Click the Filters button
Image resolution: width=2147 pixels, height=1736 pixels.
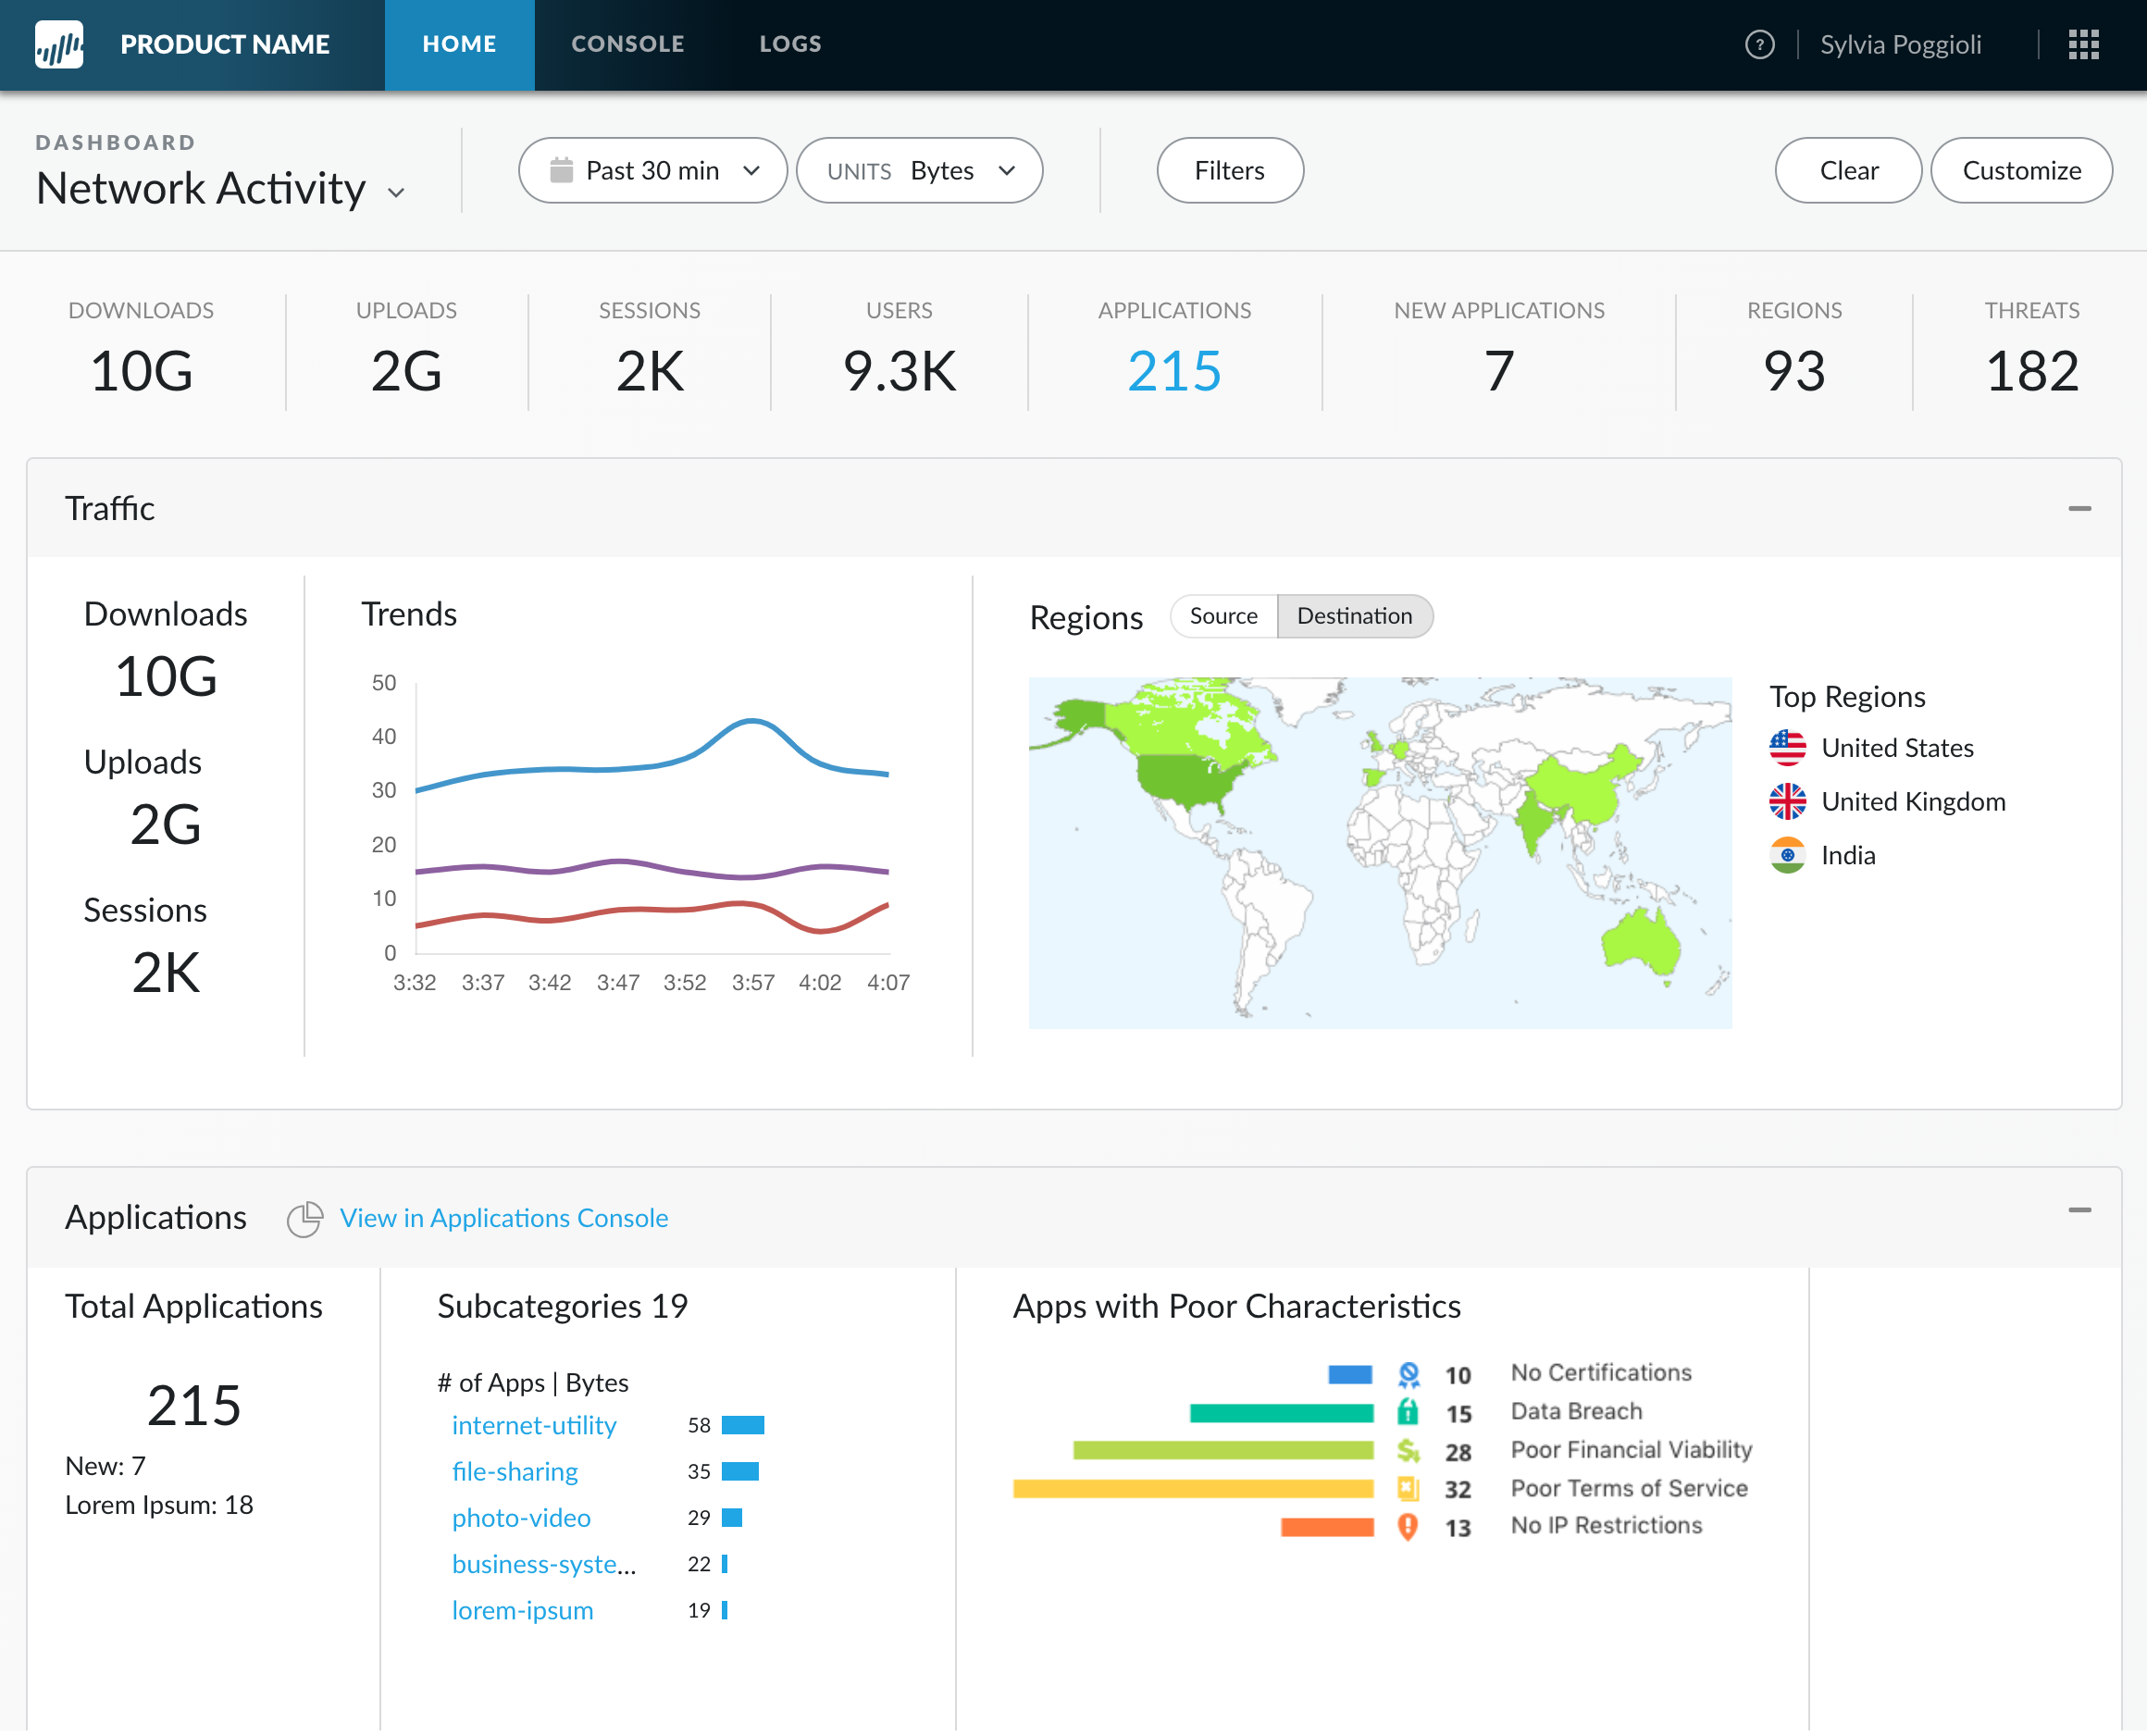click(x=1229, y=171)
